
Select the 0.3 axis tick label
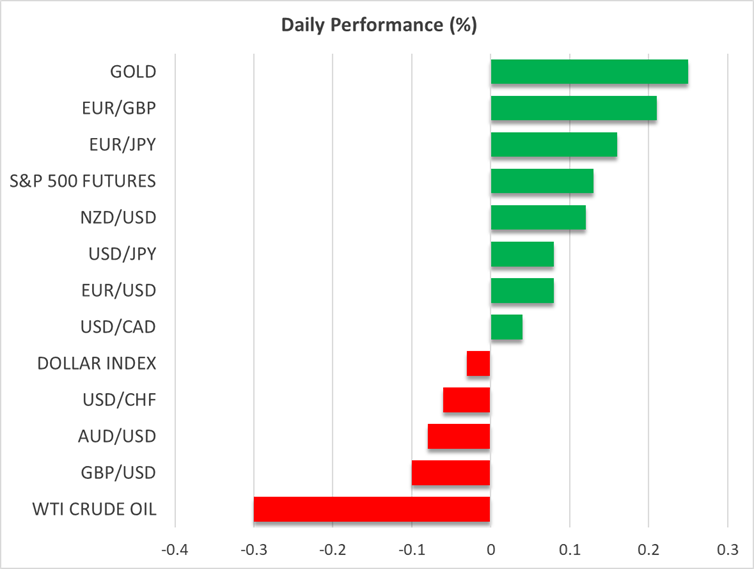727,548
